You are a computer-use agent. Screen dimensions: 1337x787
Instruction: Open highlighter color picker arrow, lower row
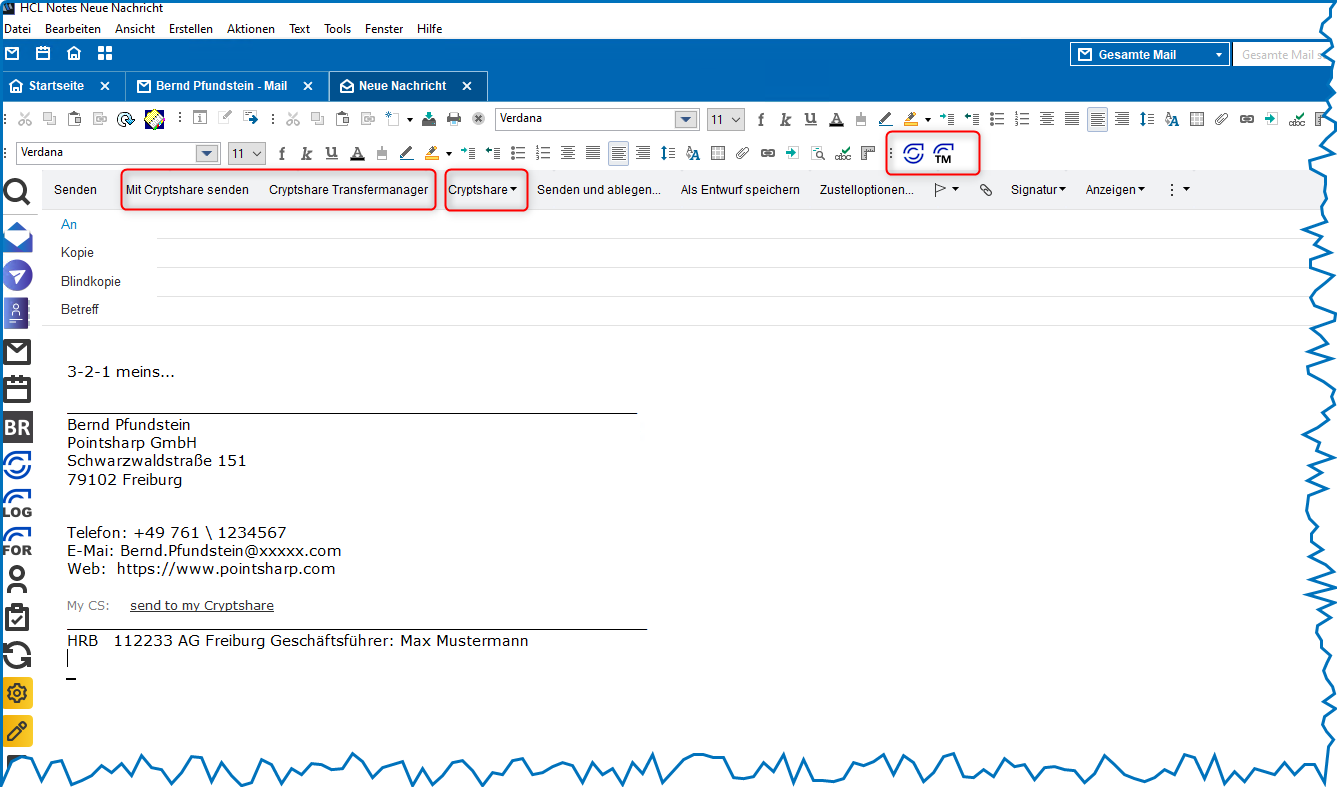(x=449, y=154)
